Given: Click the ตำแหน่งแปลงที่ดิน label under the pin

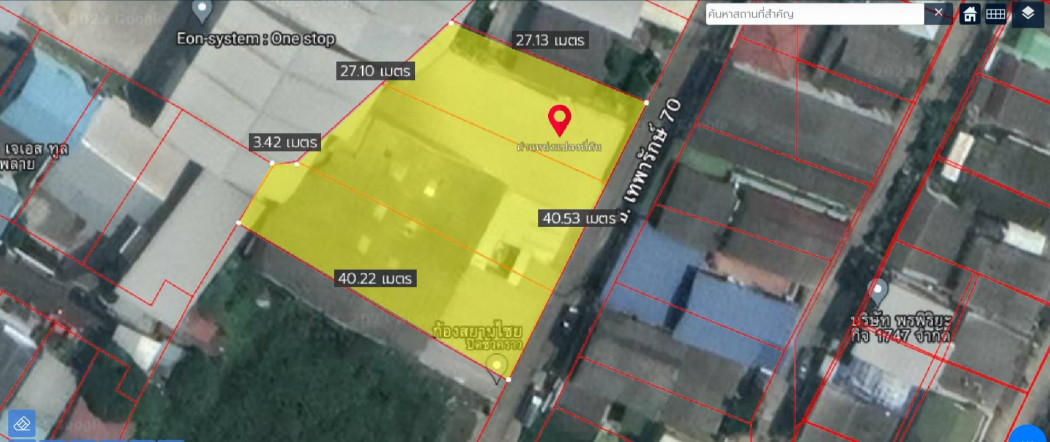Looking at the screenshot, I should point(558,145).
